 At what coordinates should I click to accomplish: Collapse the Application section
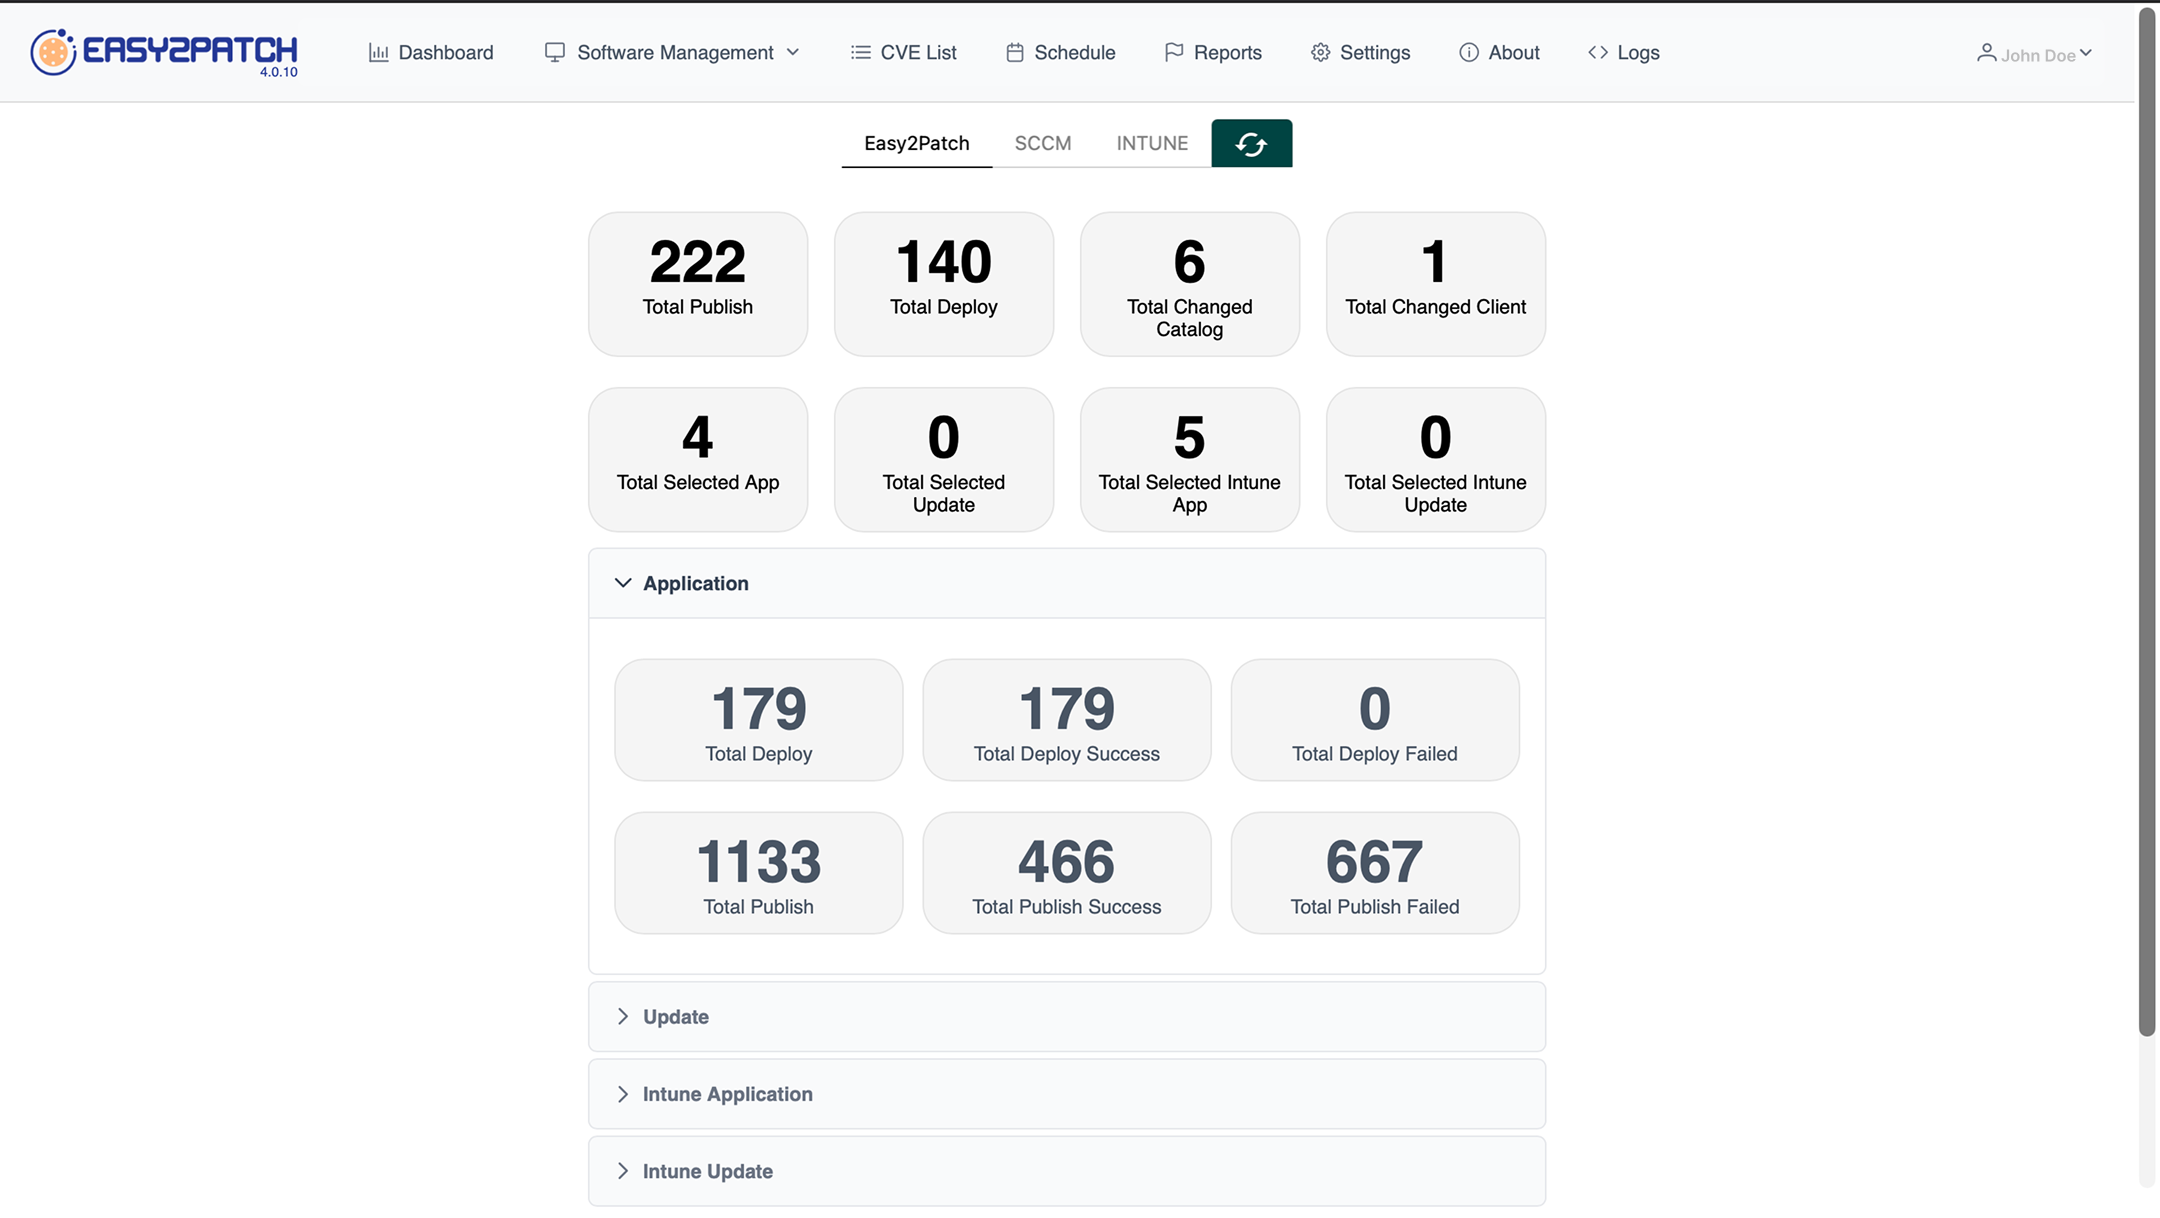pos(1067,583)
